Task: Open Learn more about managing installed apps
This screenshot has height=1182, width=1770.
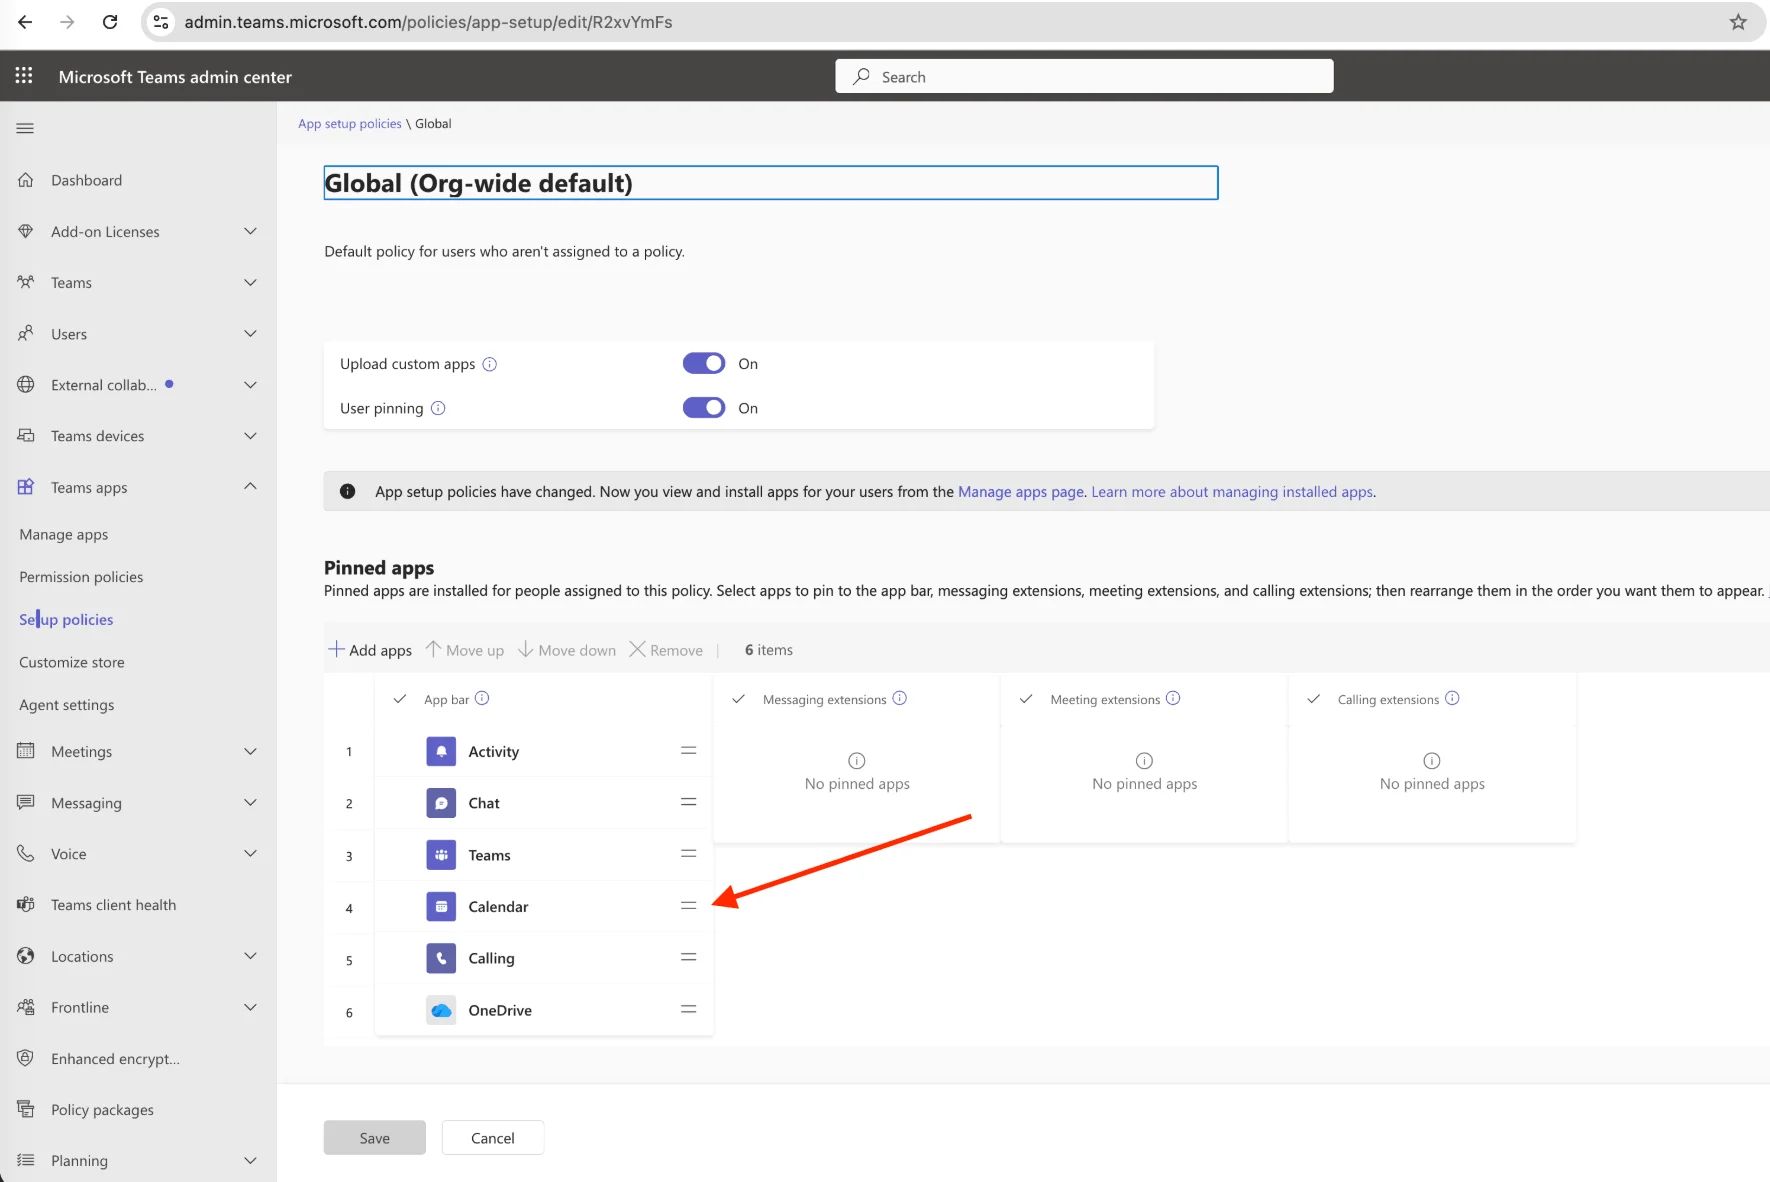Action: (x=1232, y=492)
